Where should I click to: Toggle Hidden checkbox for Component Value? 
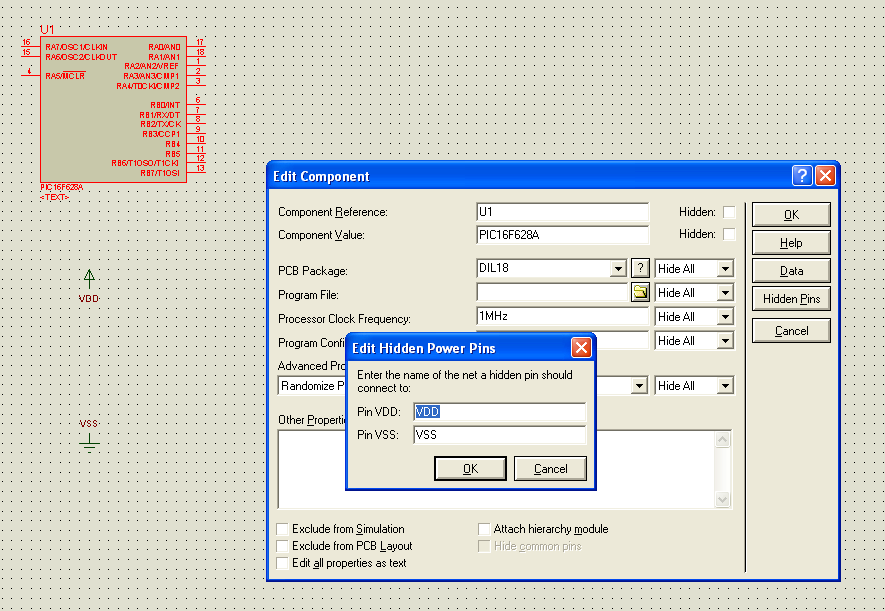(x=729, y=234)
